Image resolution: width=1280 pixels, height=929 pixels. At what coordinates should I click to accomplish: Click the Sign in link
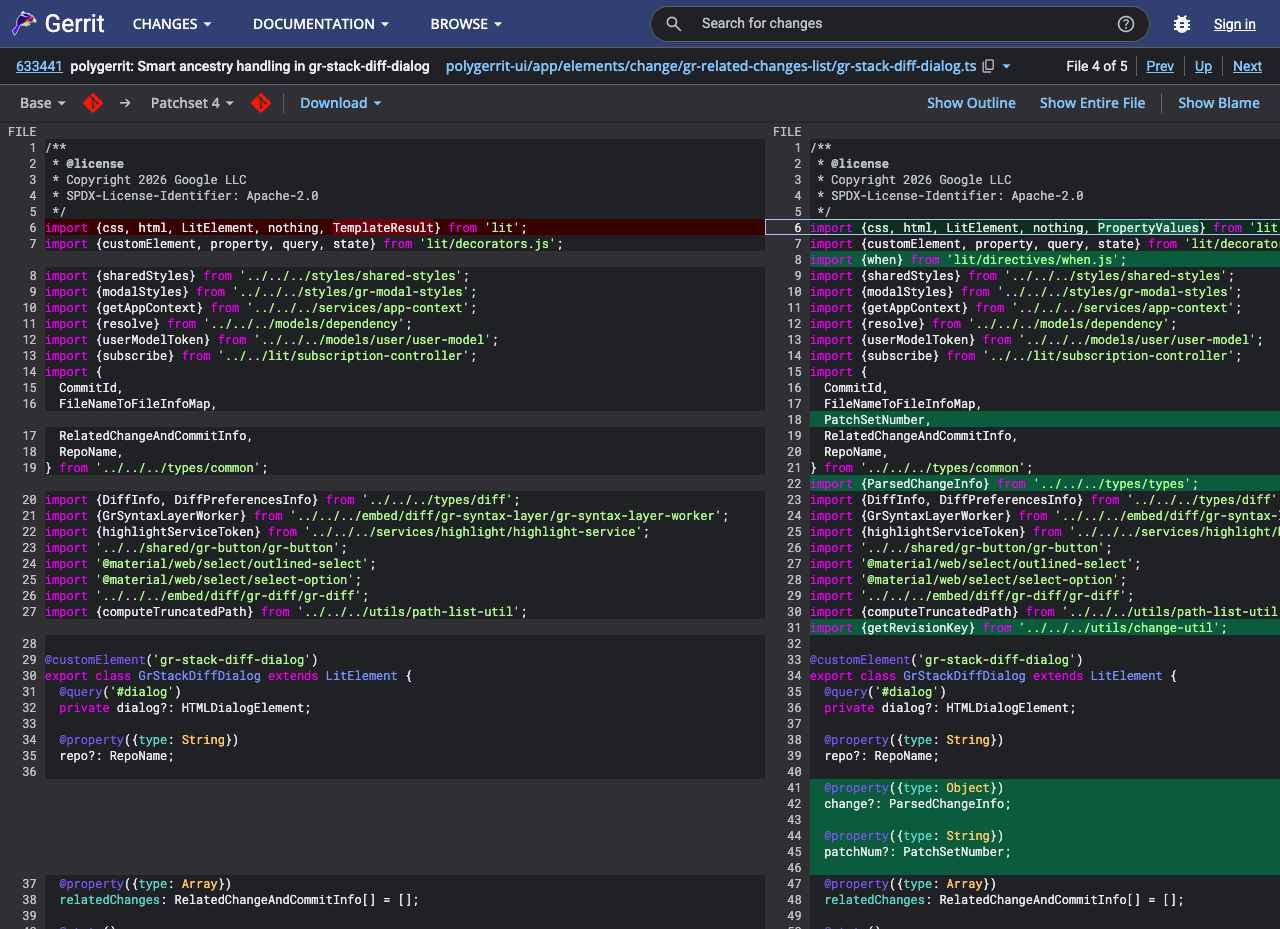tap(1235, 24)
